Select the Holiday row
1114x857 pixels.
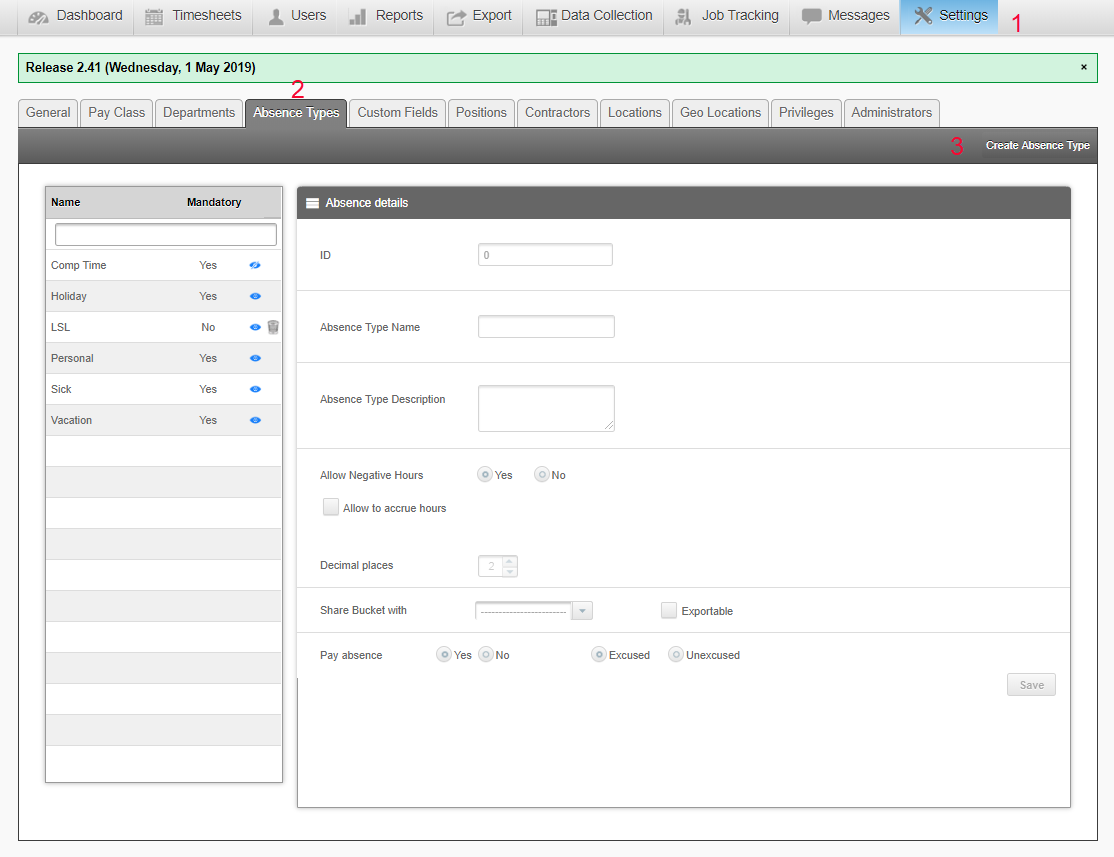pyautogui.click(x=163, y=296)
